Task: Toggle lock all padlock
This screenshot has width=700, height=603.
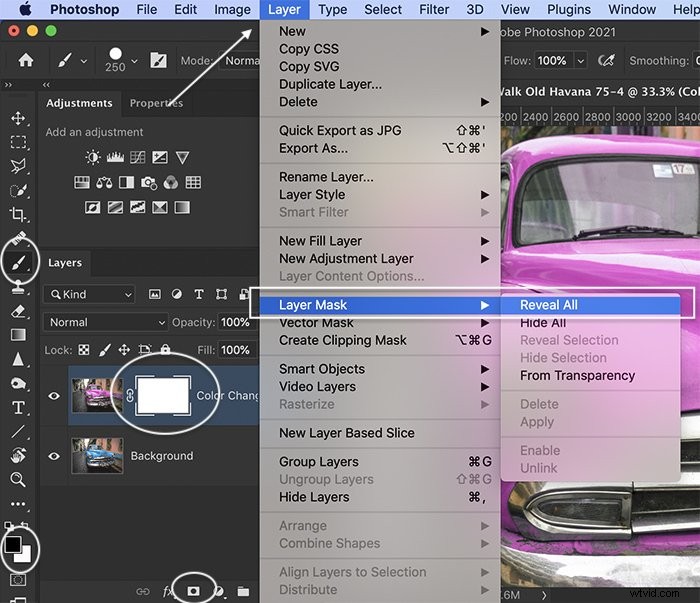Action: coord(166,349)
